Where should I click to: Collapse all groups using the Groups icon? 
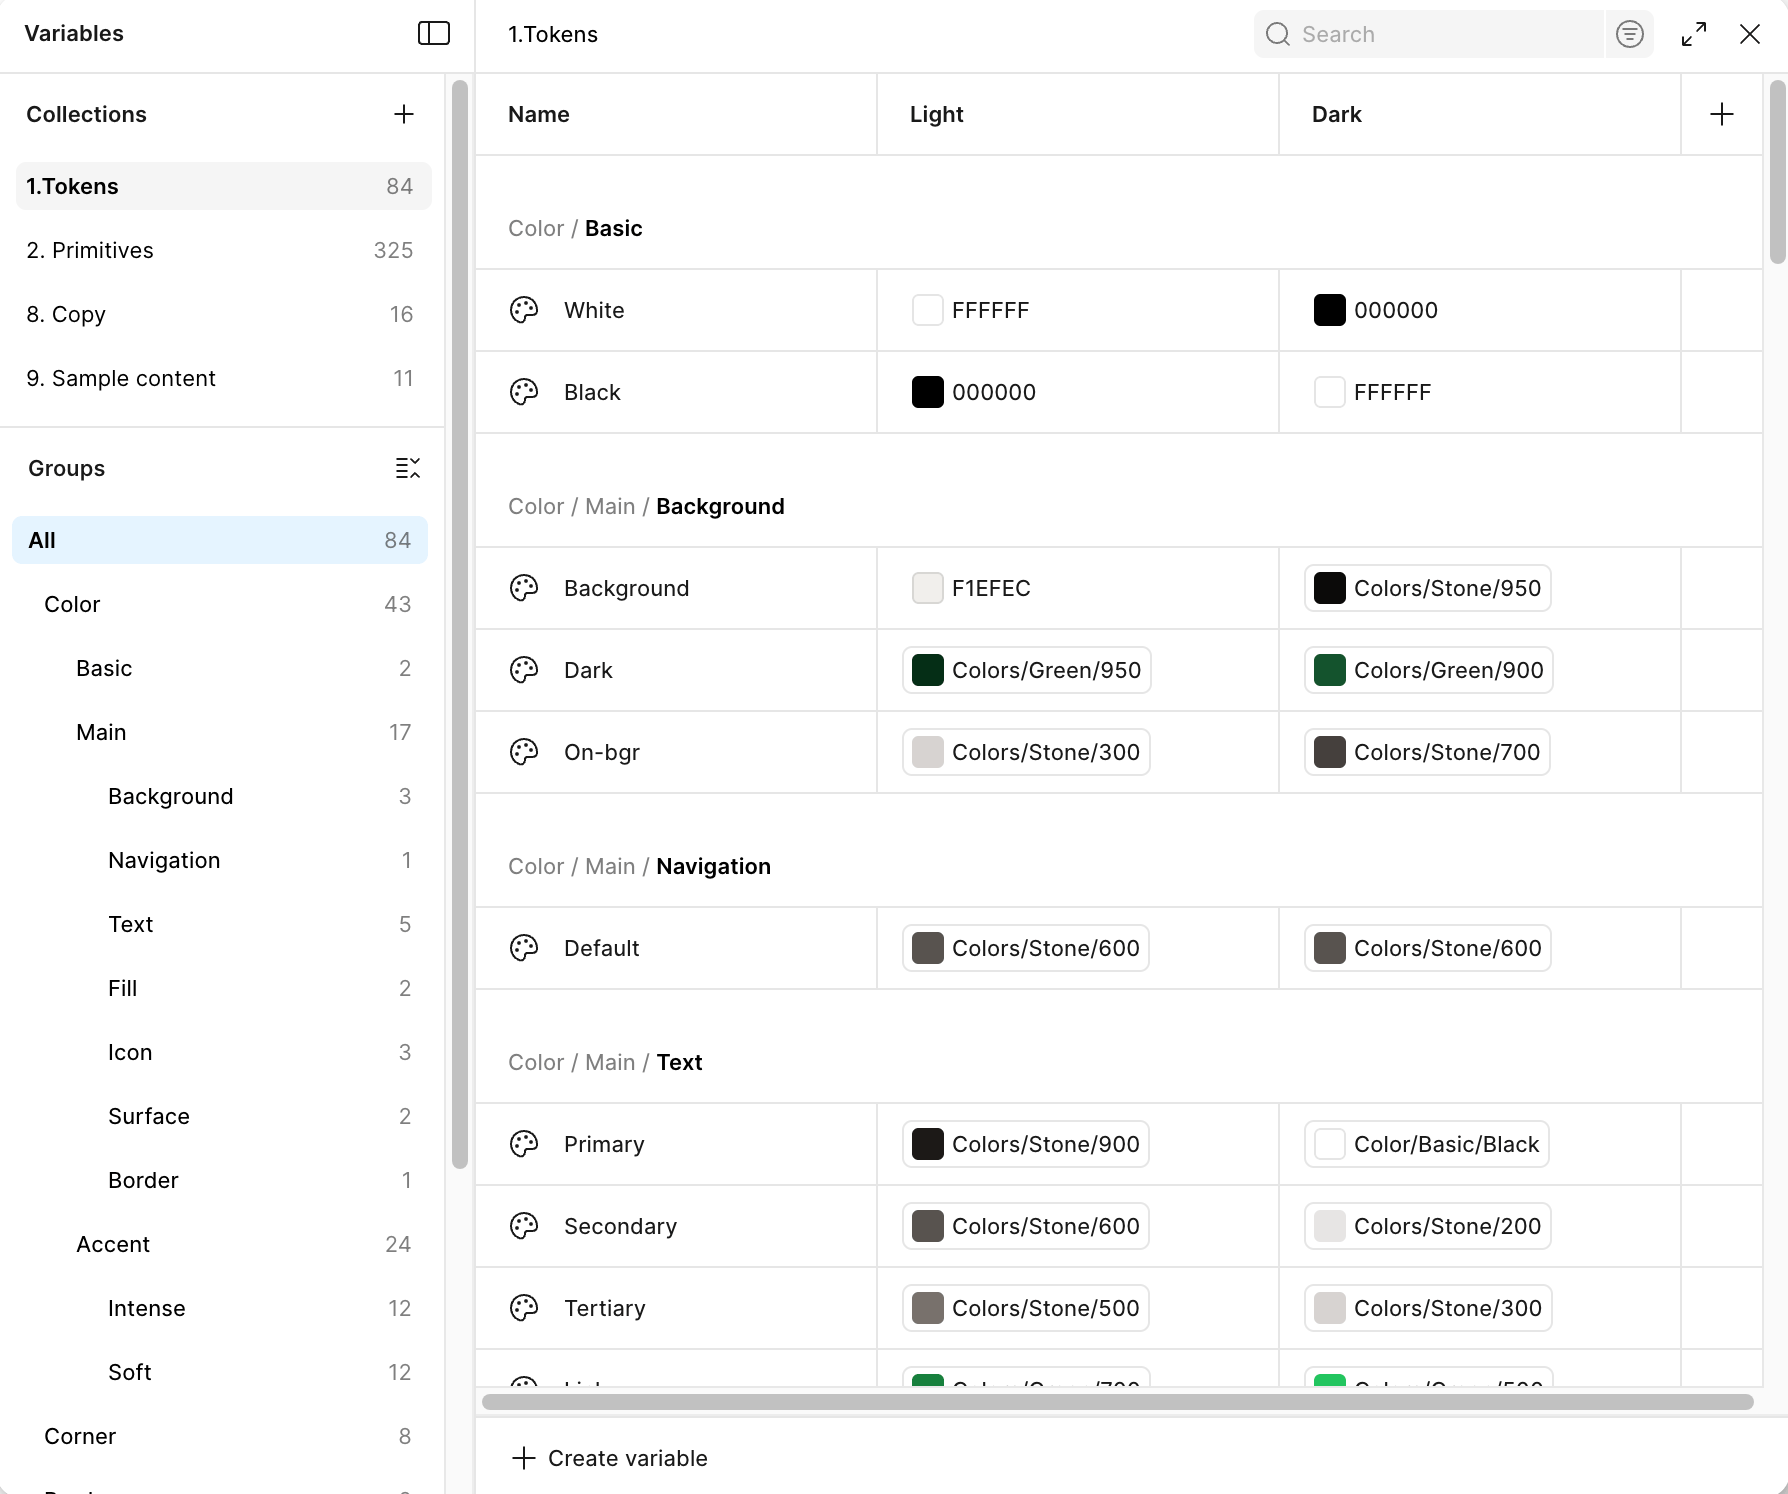click(x=407, y=468)
